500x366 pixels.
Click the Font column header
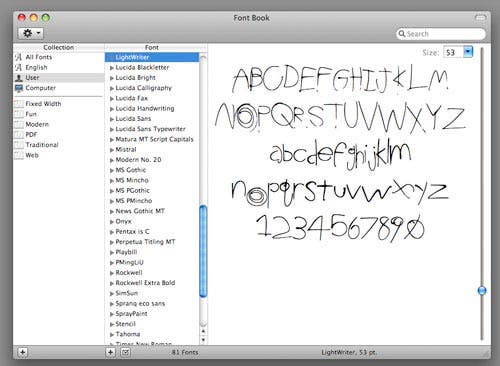(x=152, y=48)
